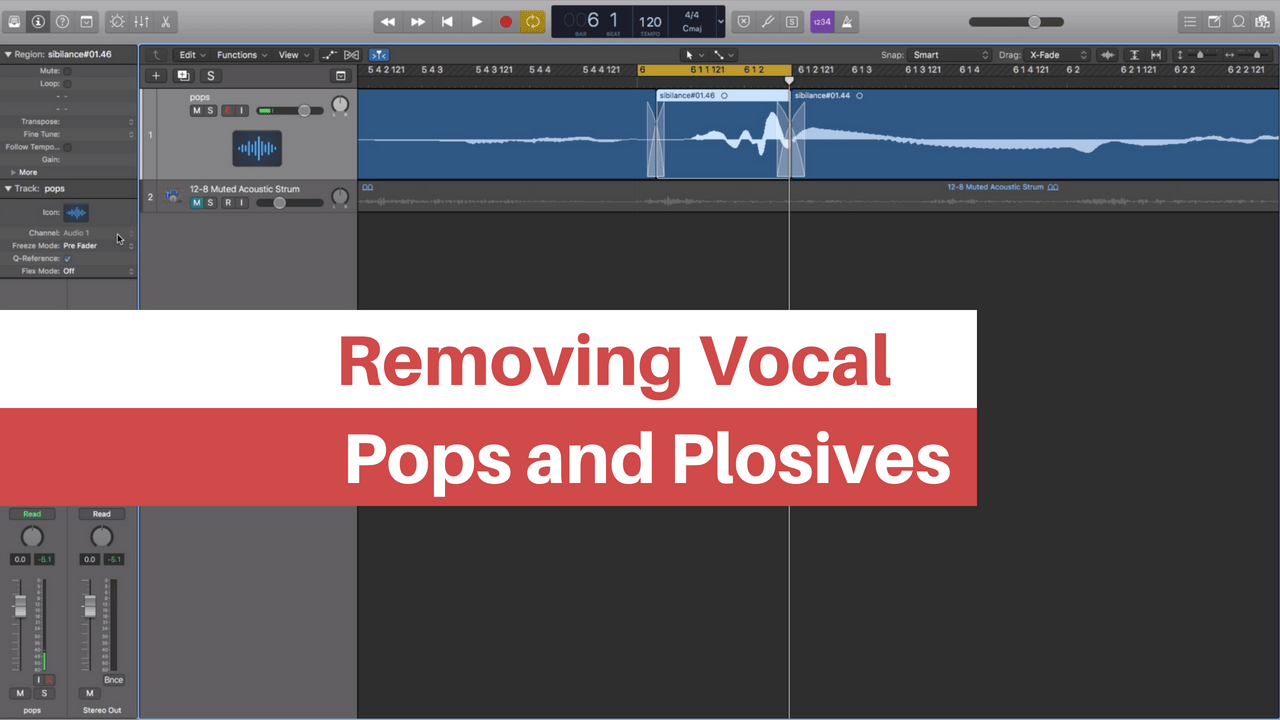This screenshot has width=1280, height=720.
Task: Toggle the Q-Reference checkbox
Action: 67,258
